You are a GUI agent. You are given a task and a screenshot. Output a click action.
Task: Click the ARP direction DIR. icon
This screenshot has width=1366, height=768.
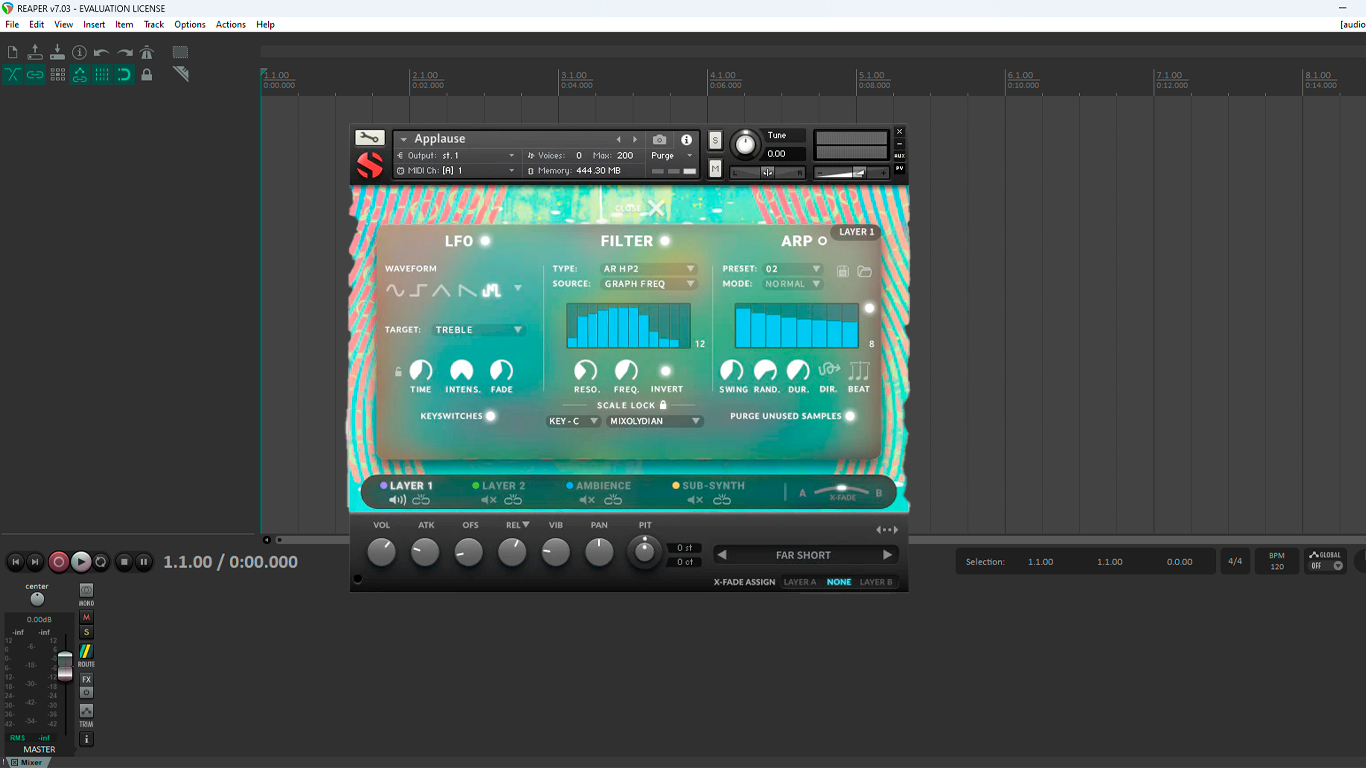tap(828, 369)
